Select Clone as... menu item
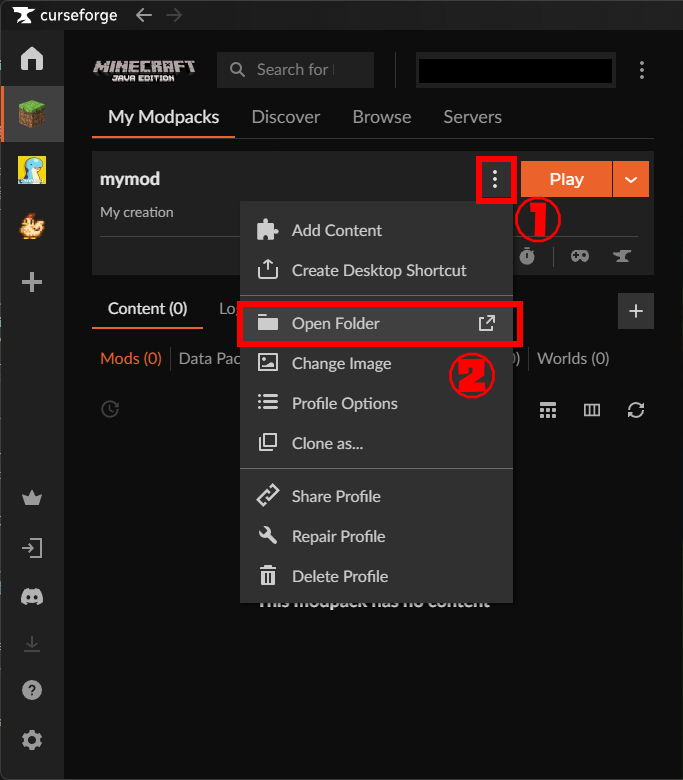 click(x=376, y=443)
